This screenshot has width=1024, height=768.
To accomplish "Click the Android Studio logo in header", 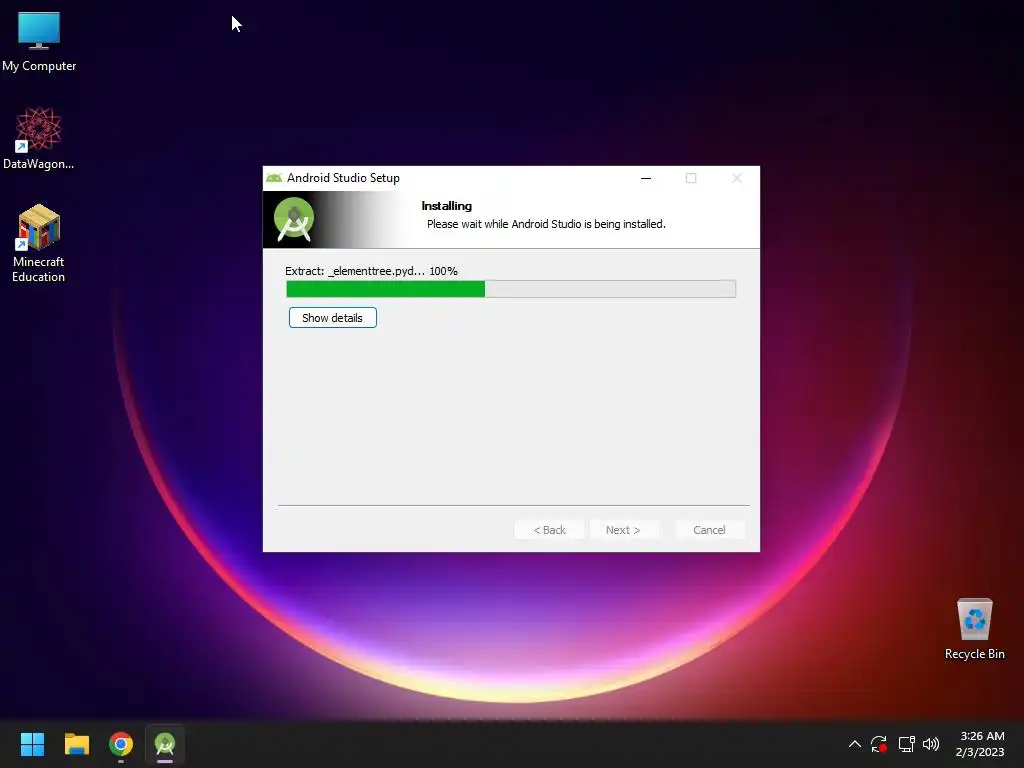I will tap(294, 219).
